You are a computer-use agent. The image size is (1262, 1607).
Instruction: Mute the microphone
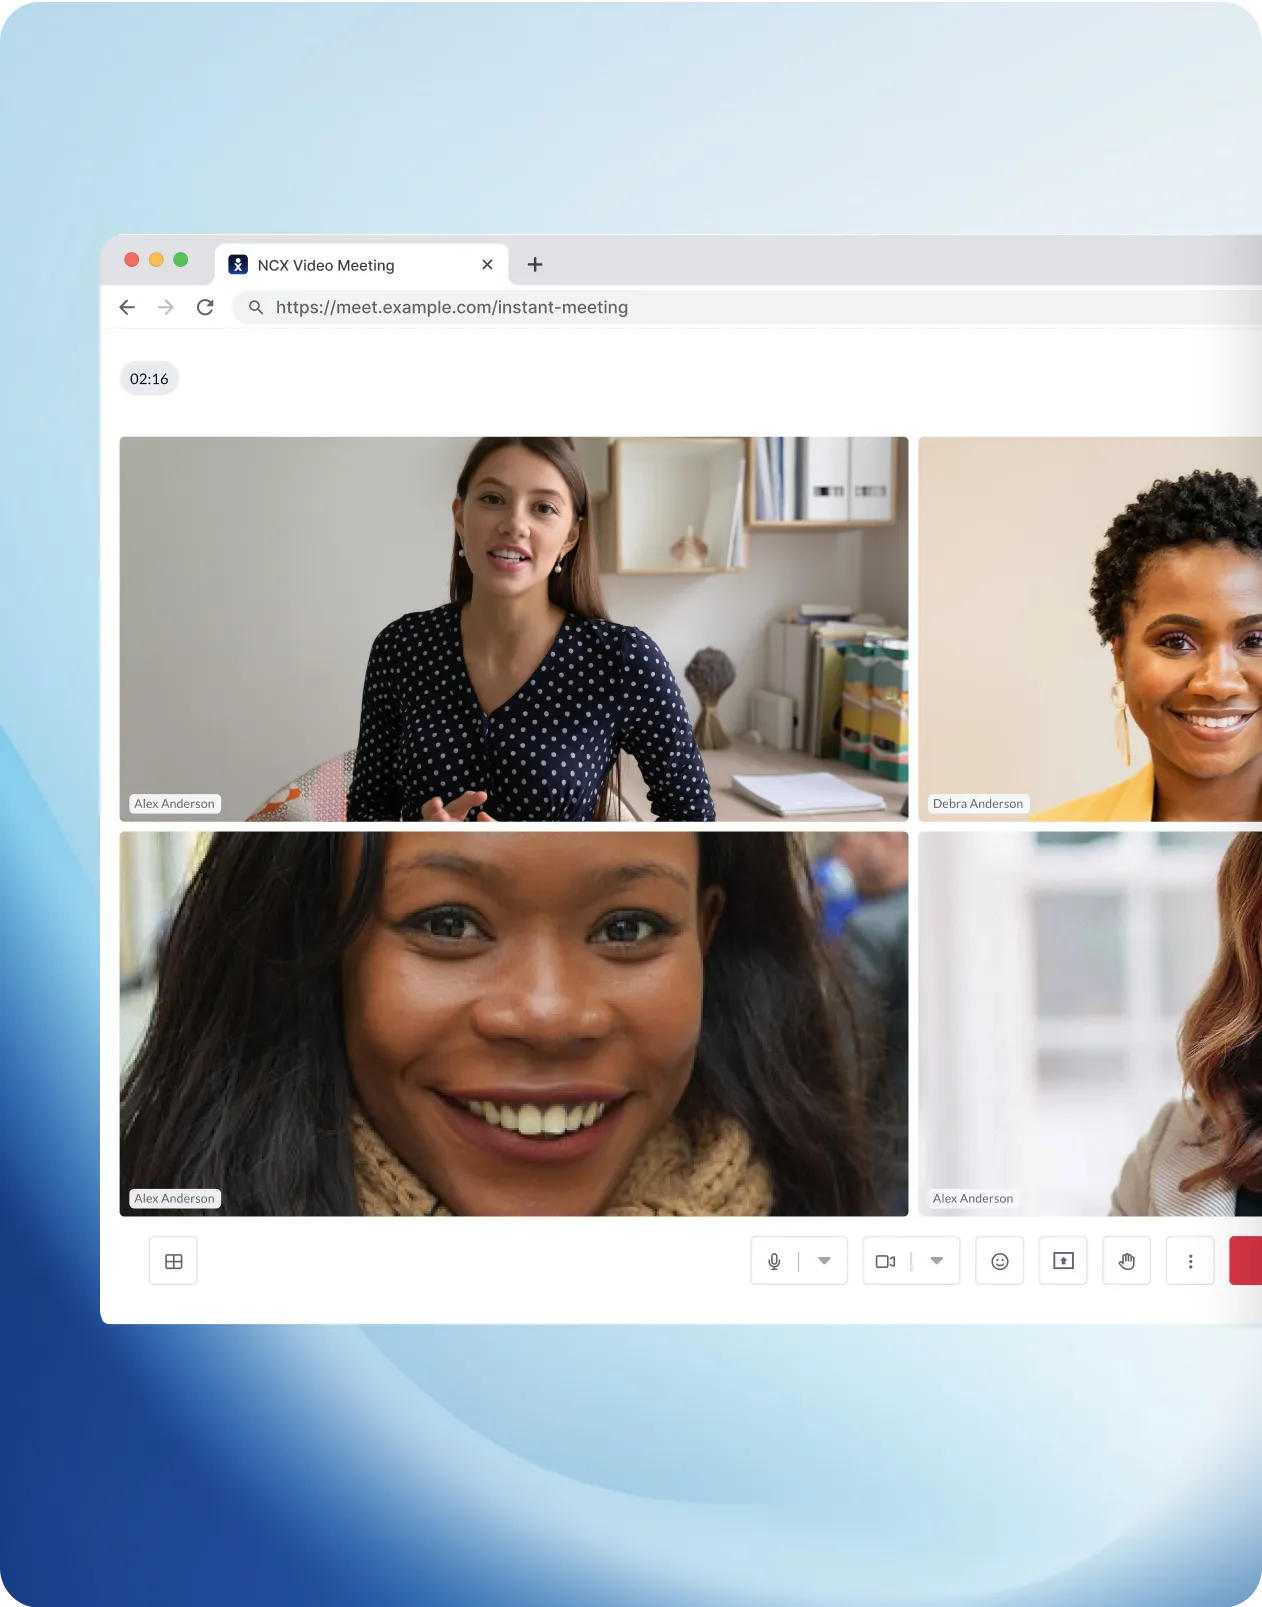774,1261
